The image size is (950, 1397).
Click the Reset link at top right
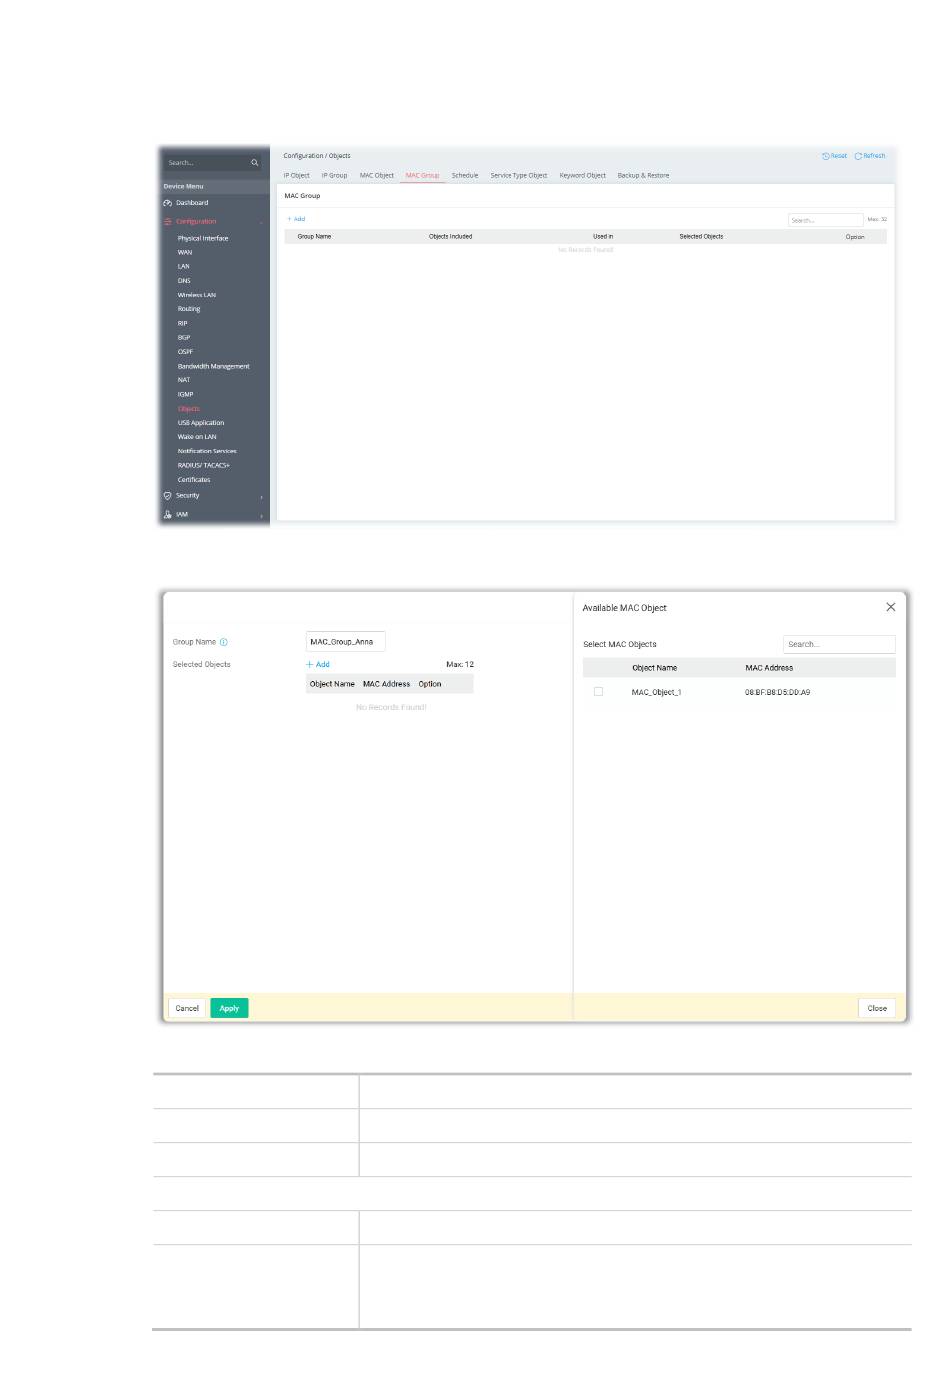click(835, 156)
